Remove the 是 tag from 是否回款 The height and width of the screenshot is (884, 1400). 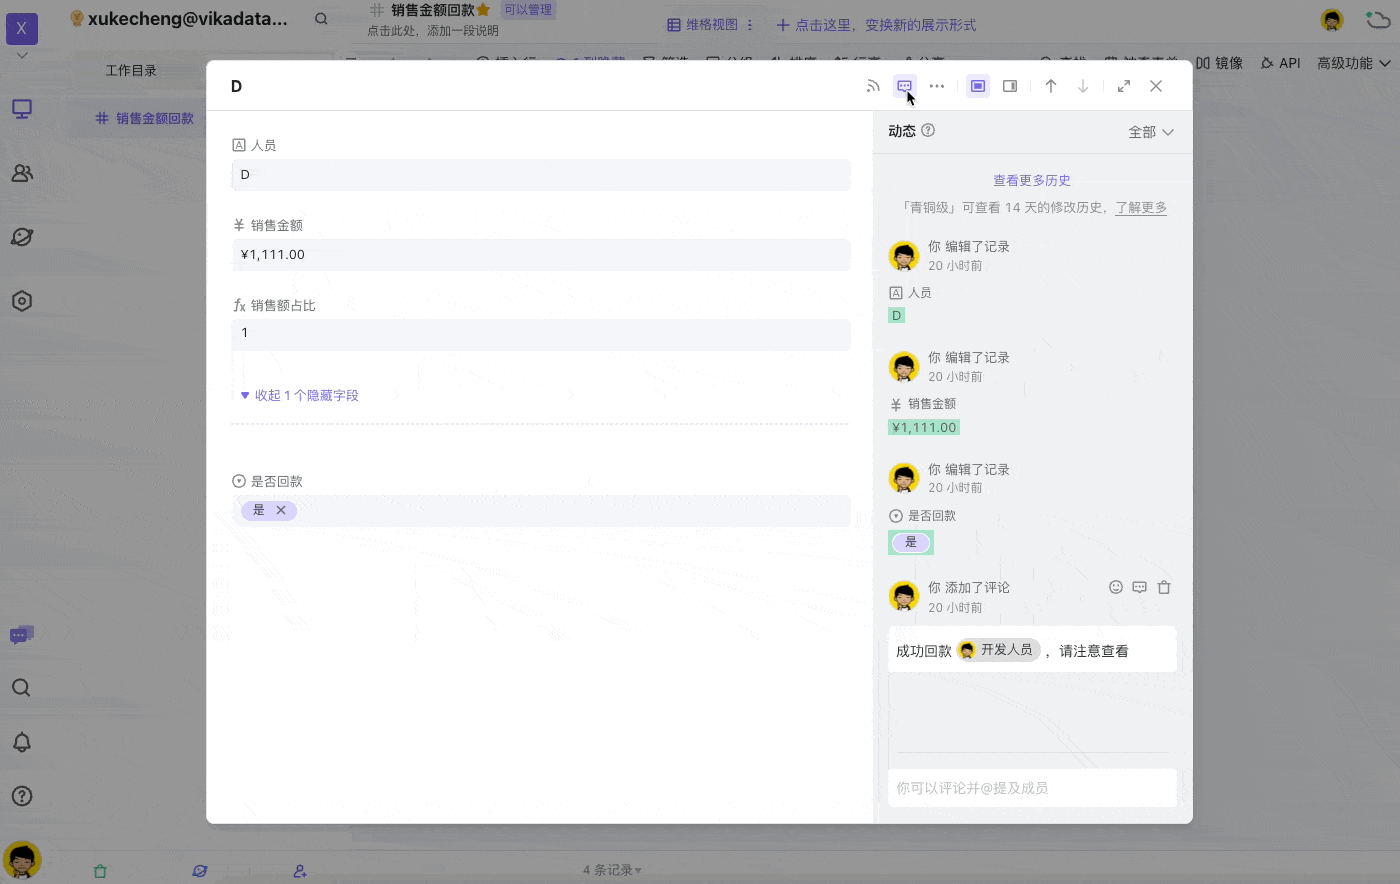(x=283, y=510)
